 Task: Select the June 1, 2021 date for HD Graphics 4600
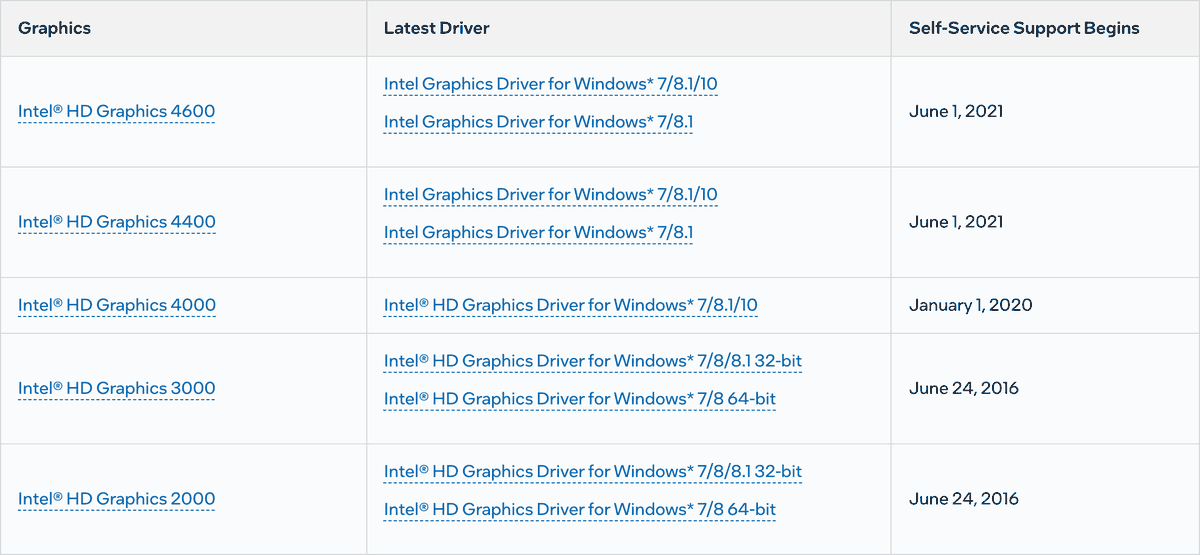(x=956, y=111)
